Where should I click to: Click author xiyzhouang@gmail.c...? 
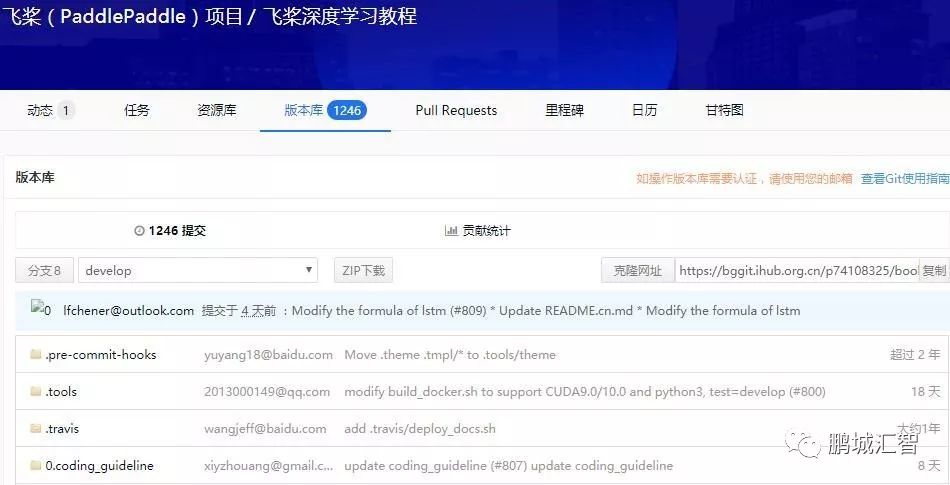[x=268, y=466]
